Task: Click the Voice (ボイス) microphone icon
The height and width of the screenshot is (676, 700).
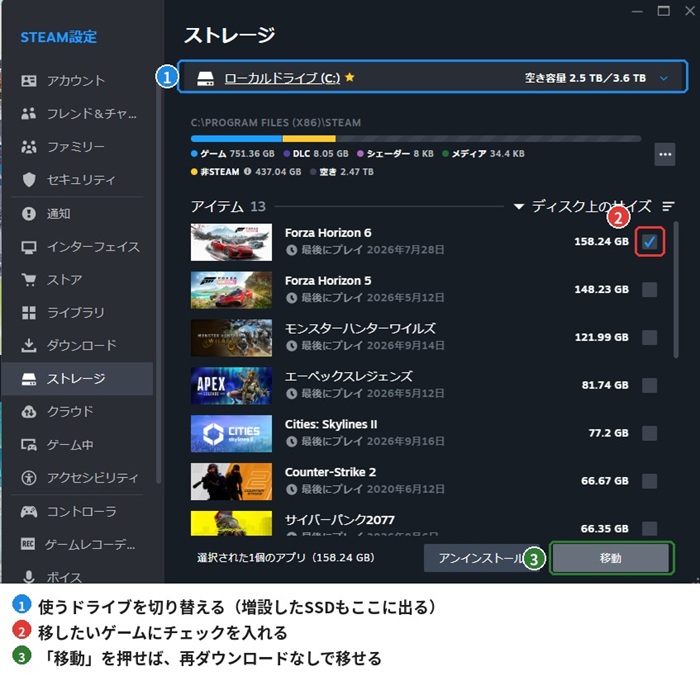Action: [x=29, y=576]
